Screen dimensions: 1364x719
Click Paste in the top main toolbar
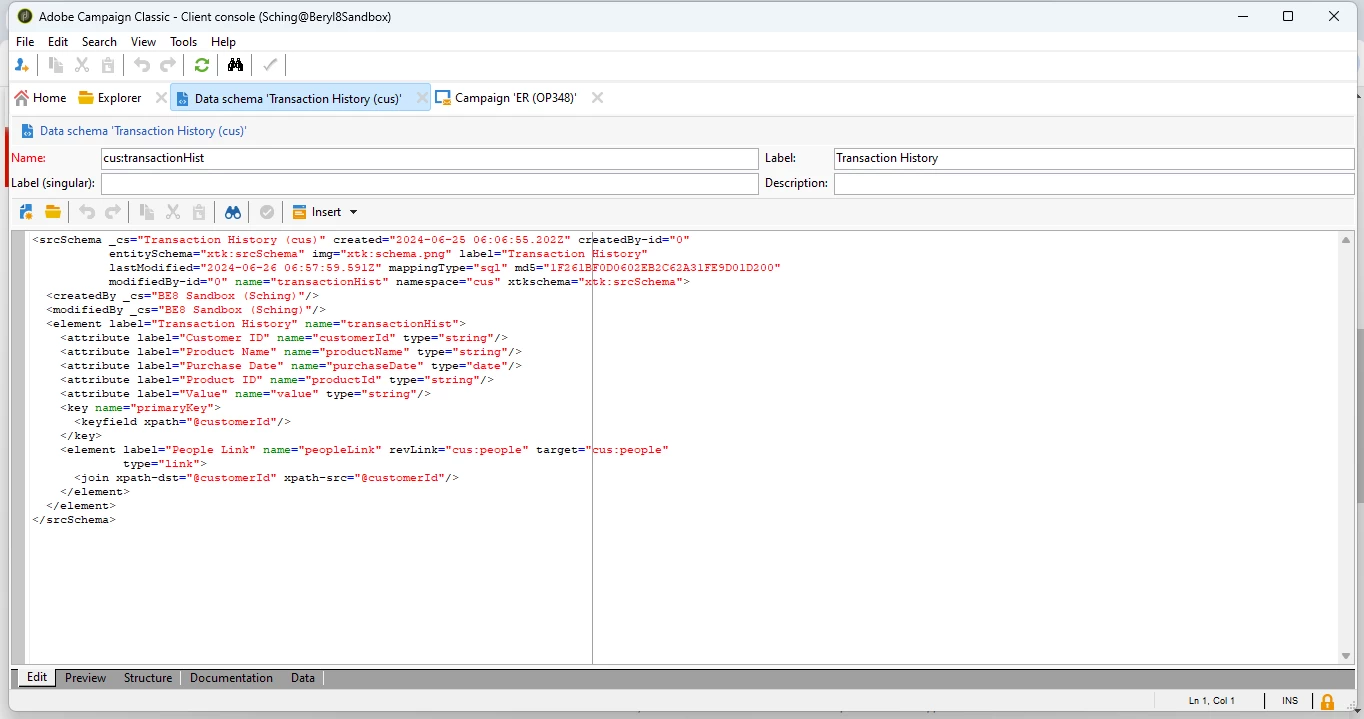(108, 65)
